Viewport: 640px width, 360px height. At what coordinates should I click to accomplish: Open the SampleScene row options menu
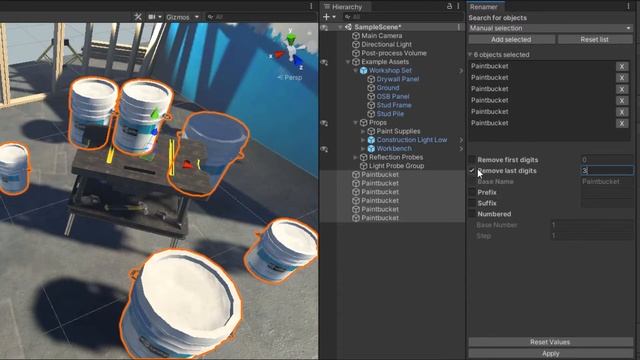(459, 27)
